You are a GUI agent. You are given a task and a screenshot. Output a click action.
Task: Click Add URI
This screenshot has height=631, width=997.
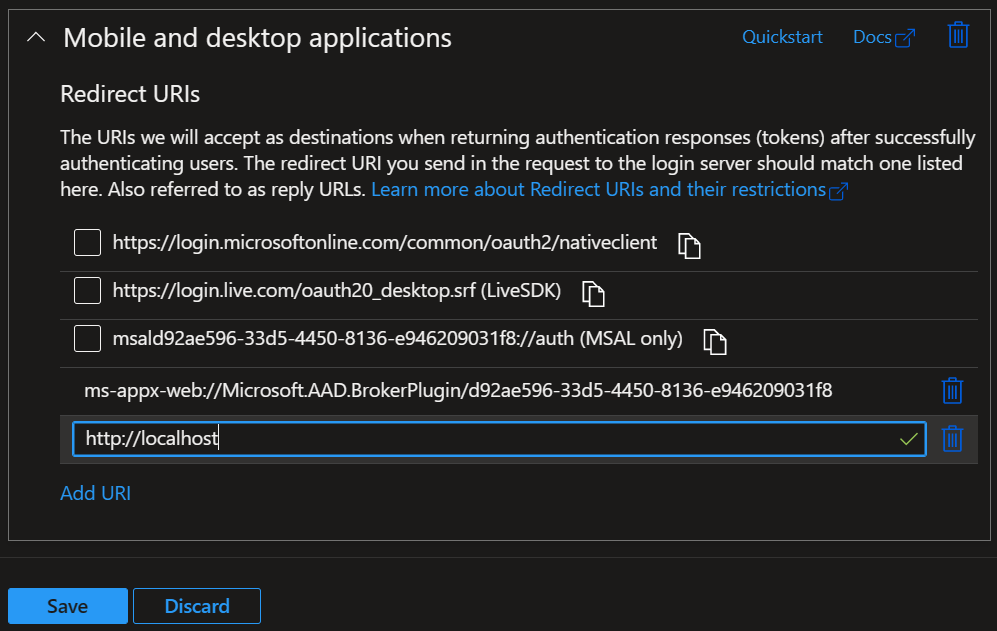coord(95,493)
